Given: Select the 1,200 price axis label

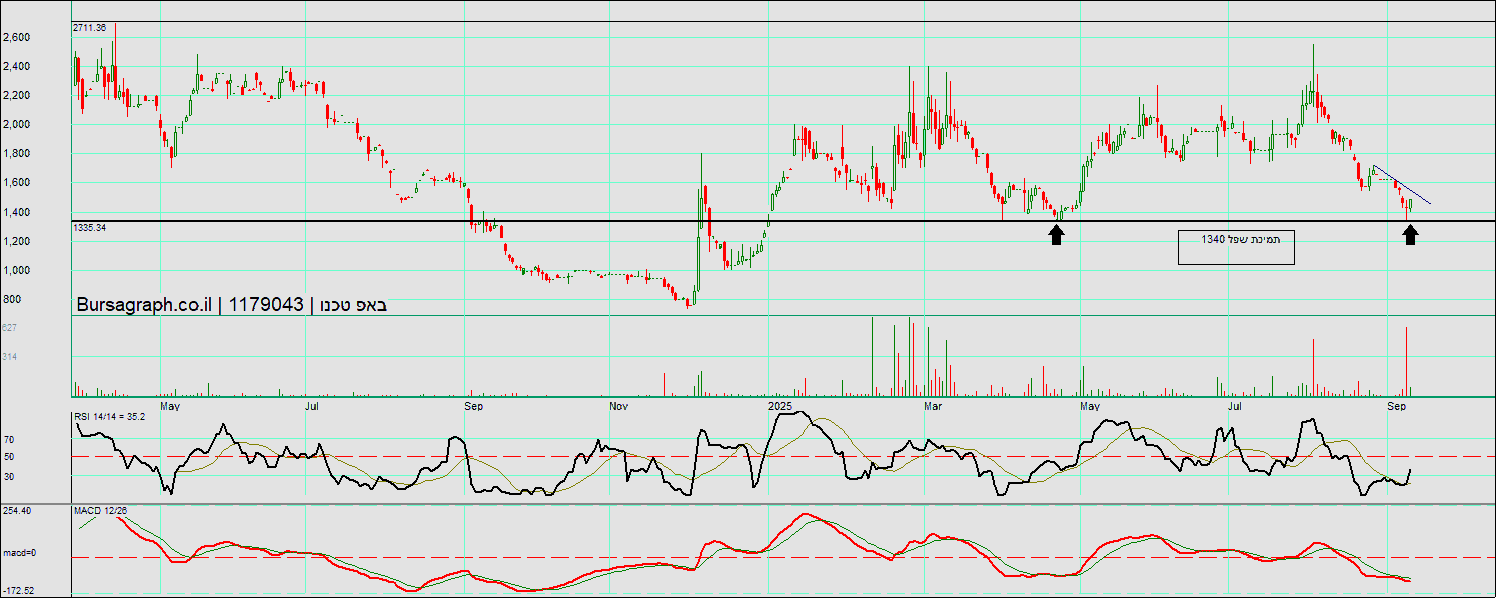Looking at the screenshot, I should 16,242.
